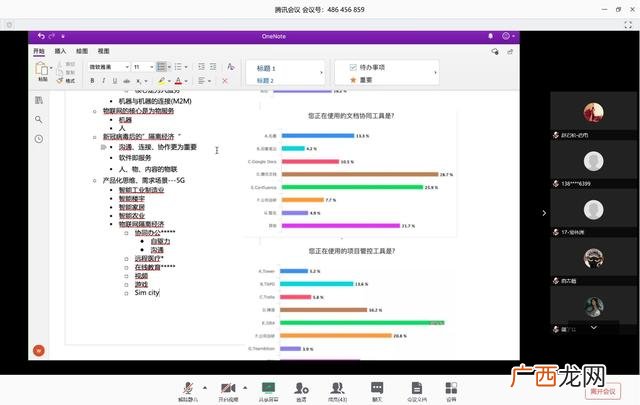Open the meeting apps grid icon

click(451, 392)
